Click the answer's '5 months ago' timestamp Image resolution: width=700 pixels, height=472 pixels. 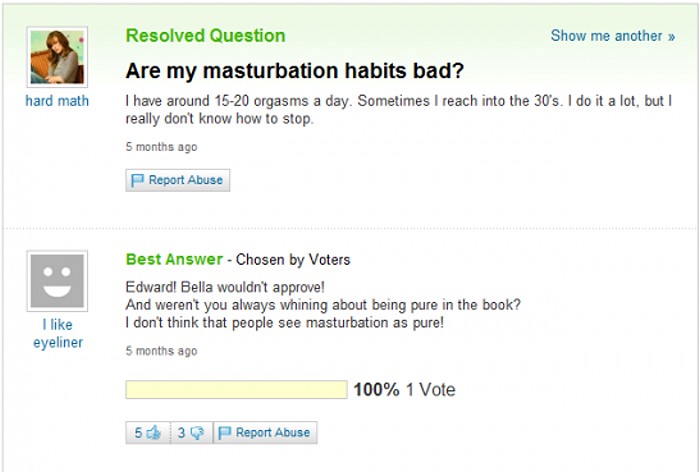pos(161,351)
